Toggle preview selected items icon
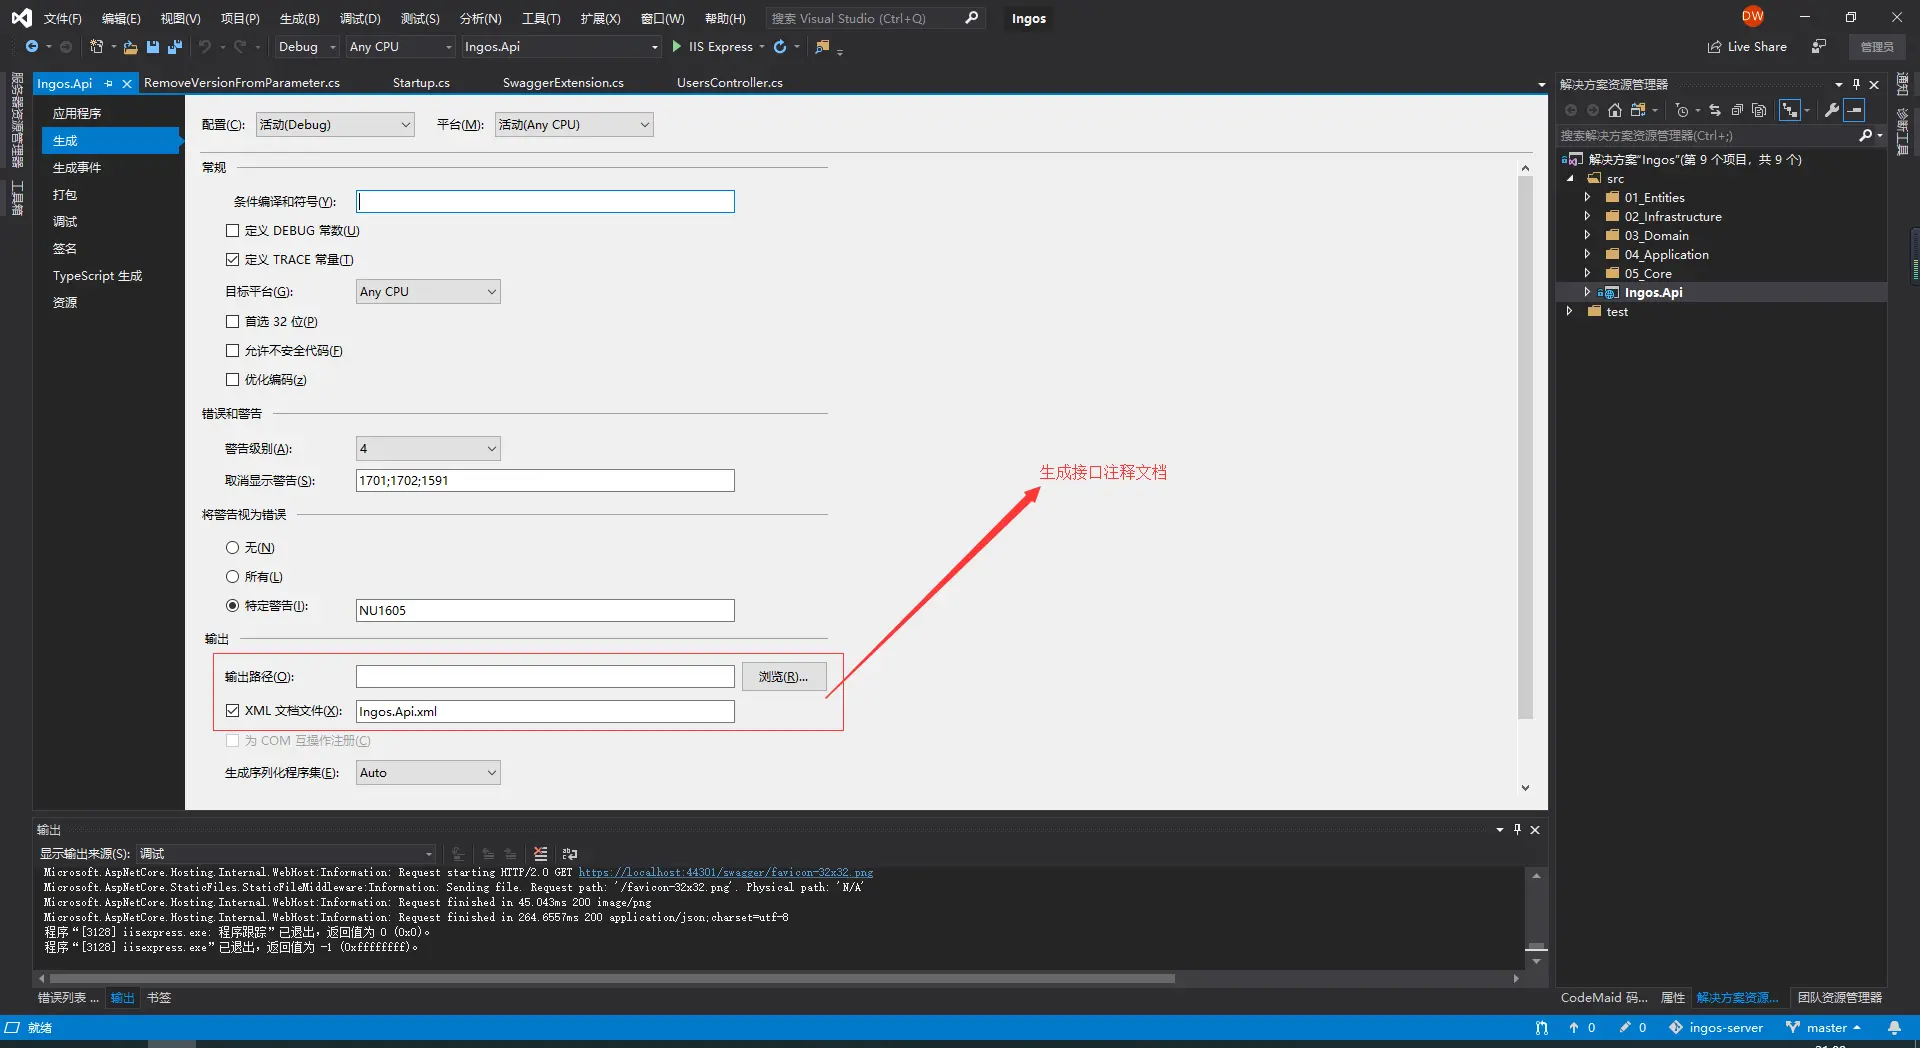 [x=1855, y=110]
